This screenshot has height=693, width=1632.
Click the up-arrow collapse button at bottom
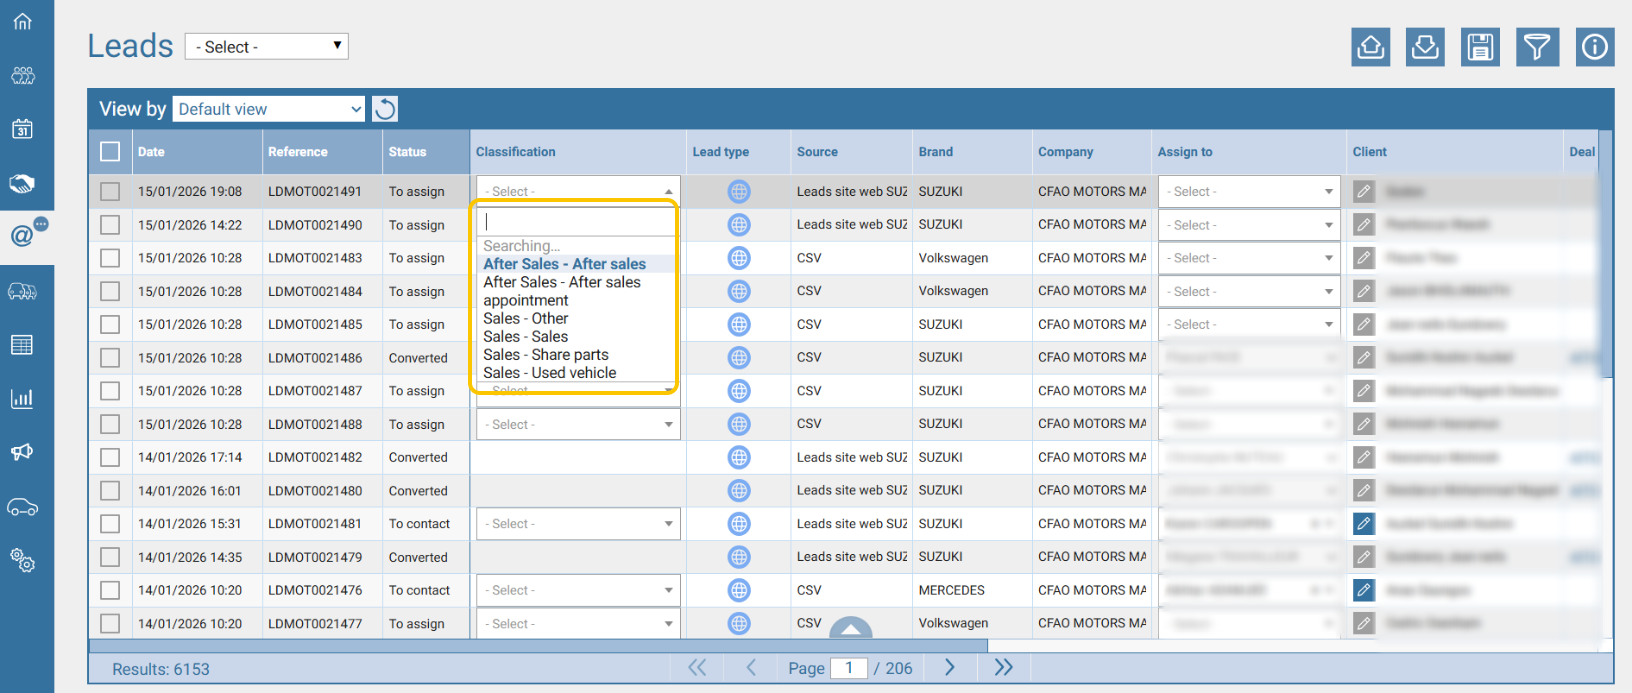click(850, 628)
